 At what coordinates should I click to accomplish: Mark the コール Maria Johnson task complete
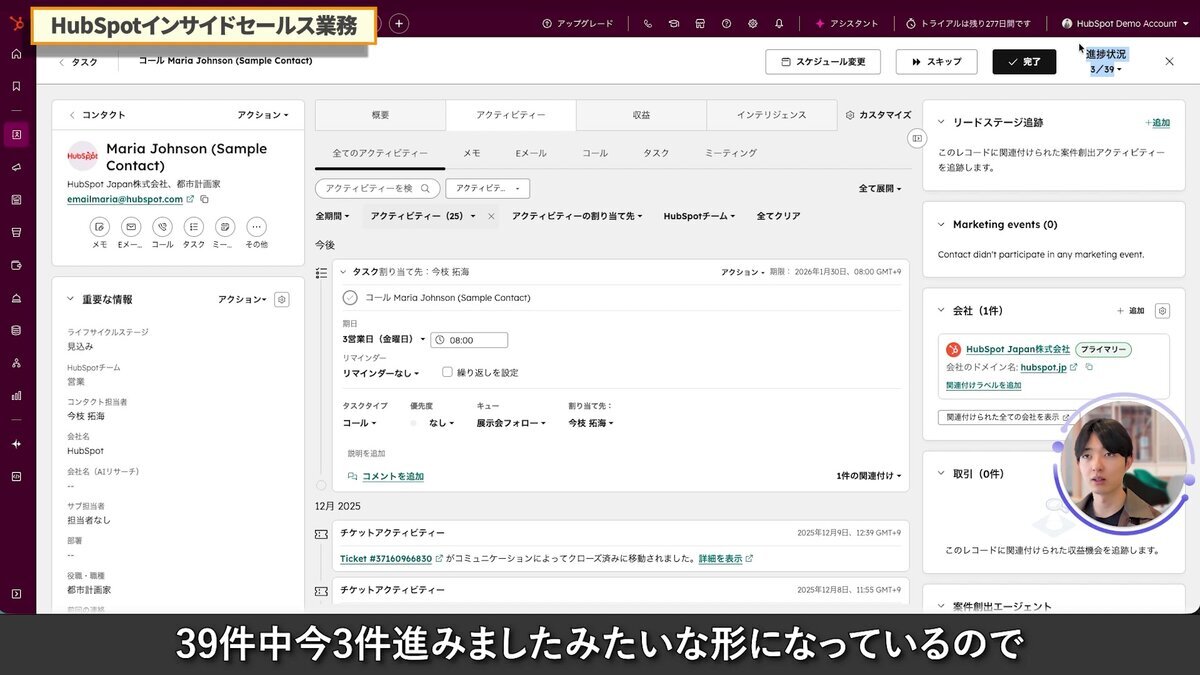click(351, 296)
